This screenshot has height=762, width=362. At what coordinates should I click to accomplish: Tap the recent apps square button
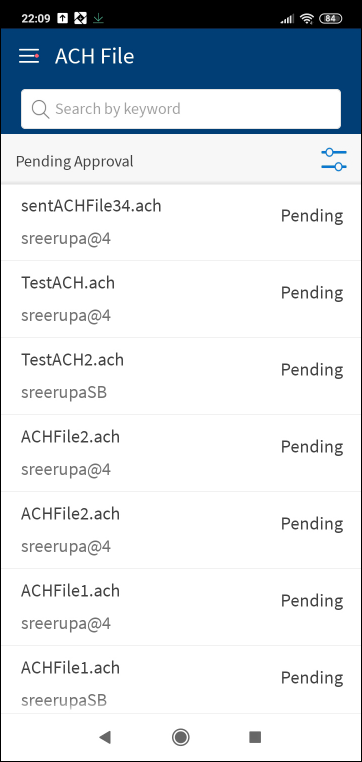pos(255,737)
